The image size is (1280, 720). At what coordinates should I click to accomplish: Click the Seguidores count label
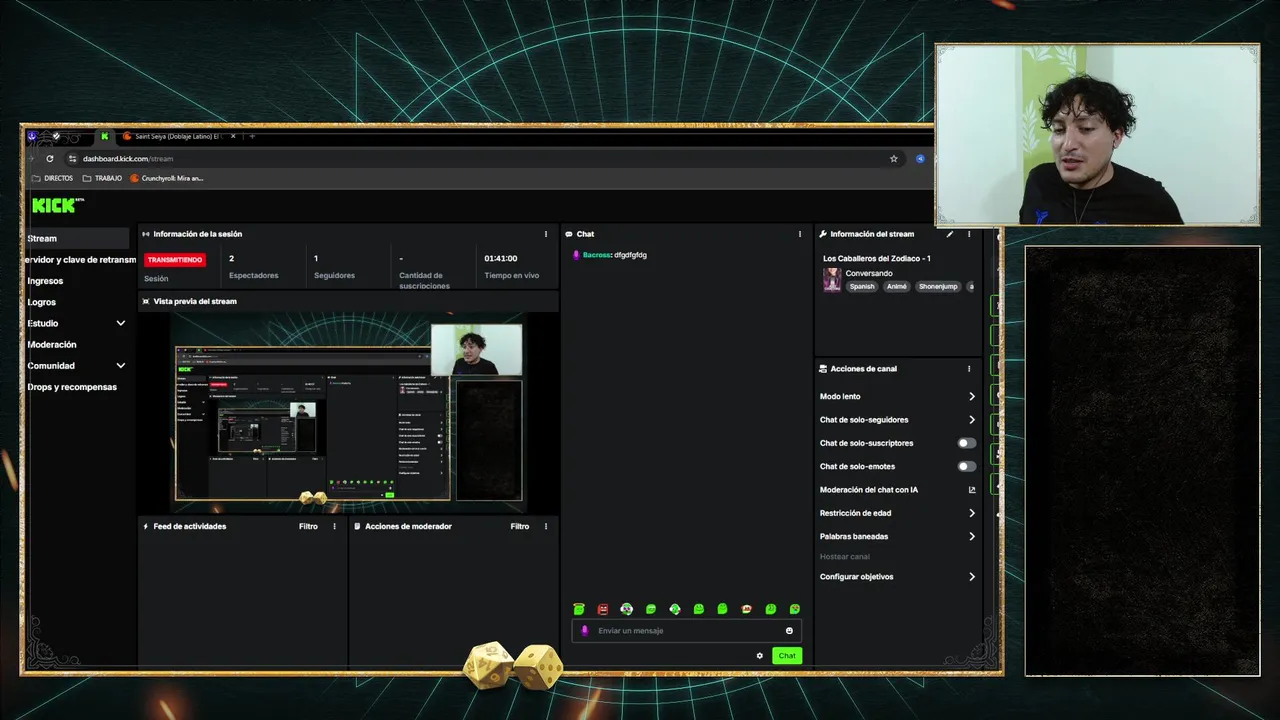point(333,275)
